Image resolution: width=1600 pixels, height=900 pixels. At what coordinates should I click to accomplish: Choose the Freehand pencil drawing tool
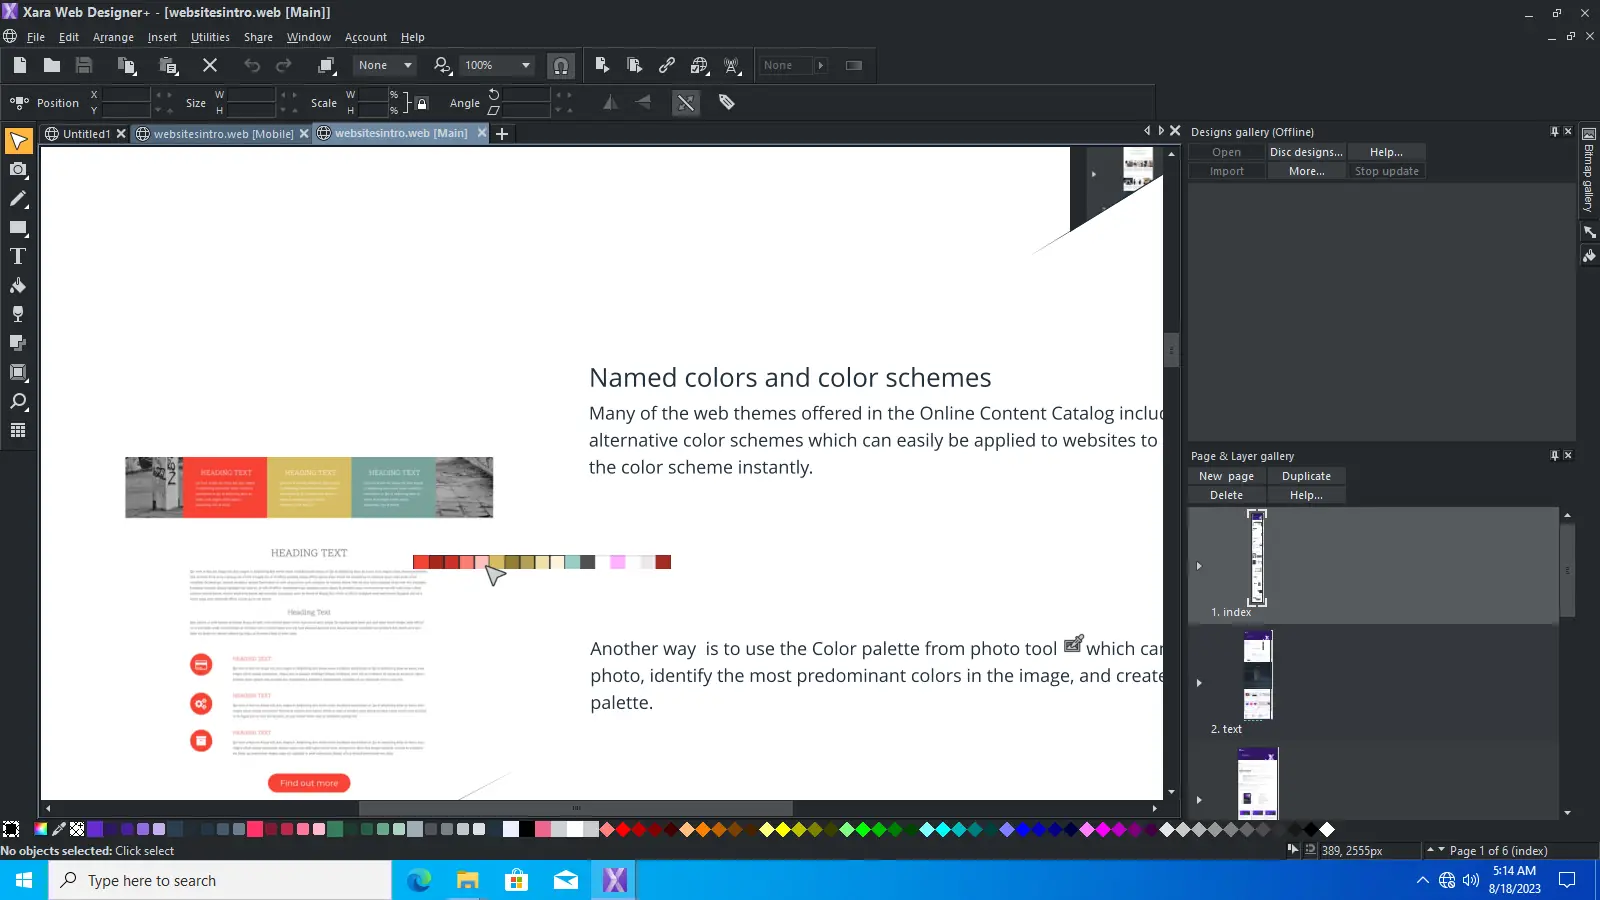pos(18,199)
